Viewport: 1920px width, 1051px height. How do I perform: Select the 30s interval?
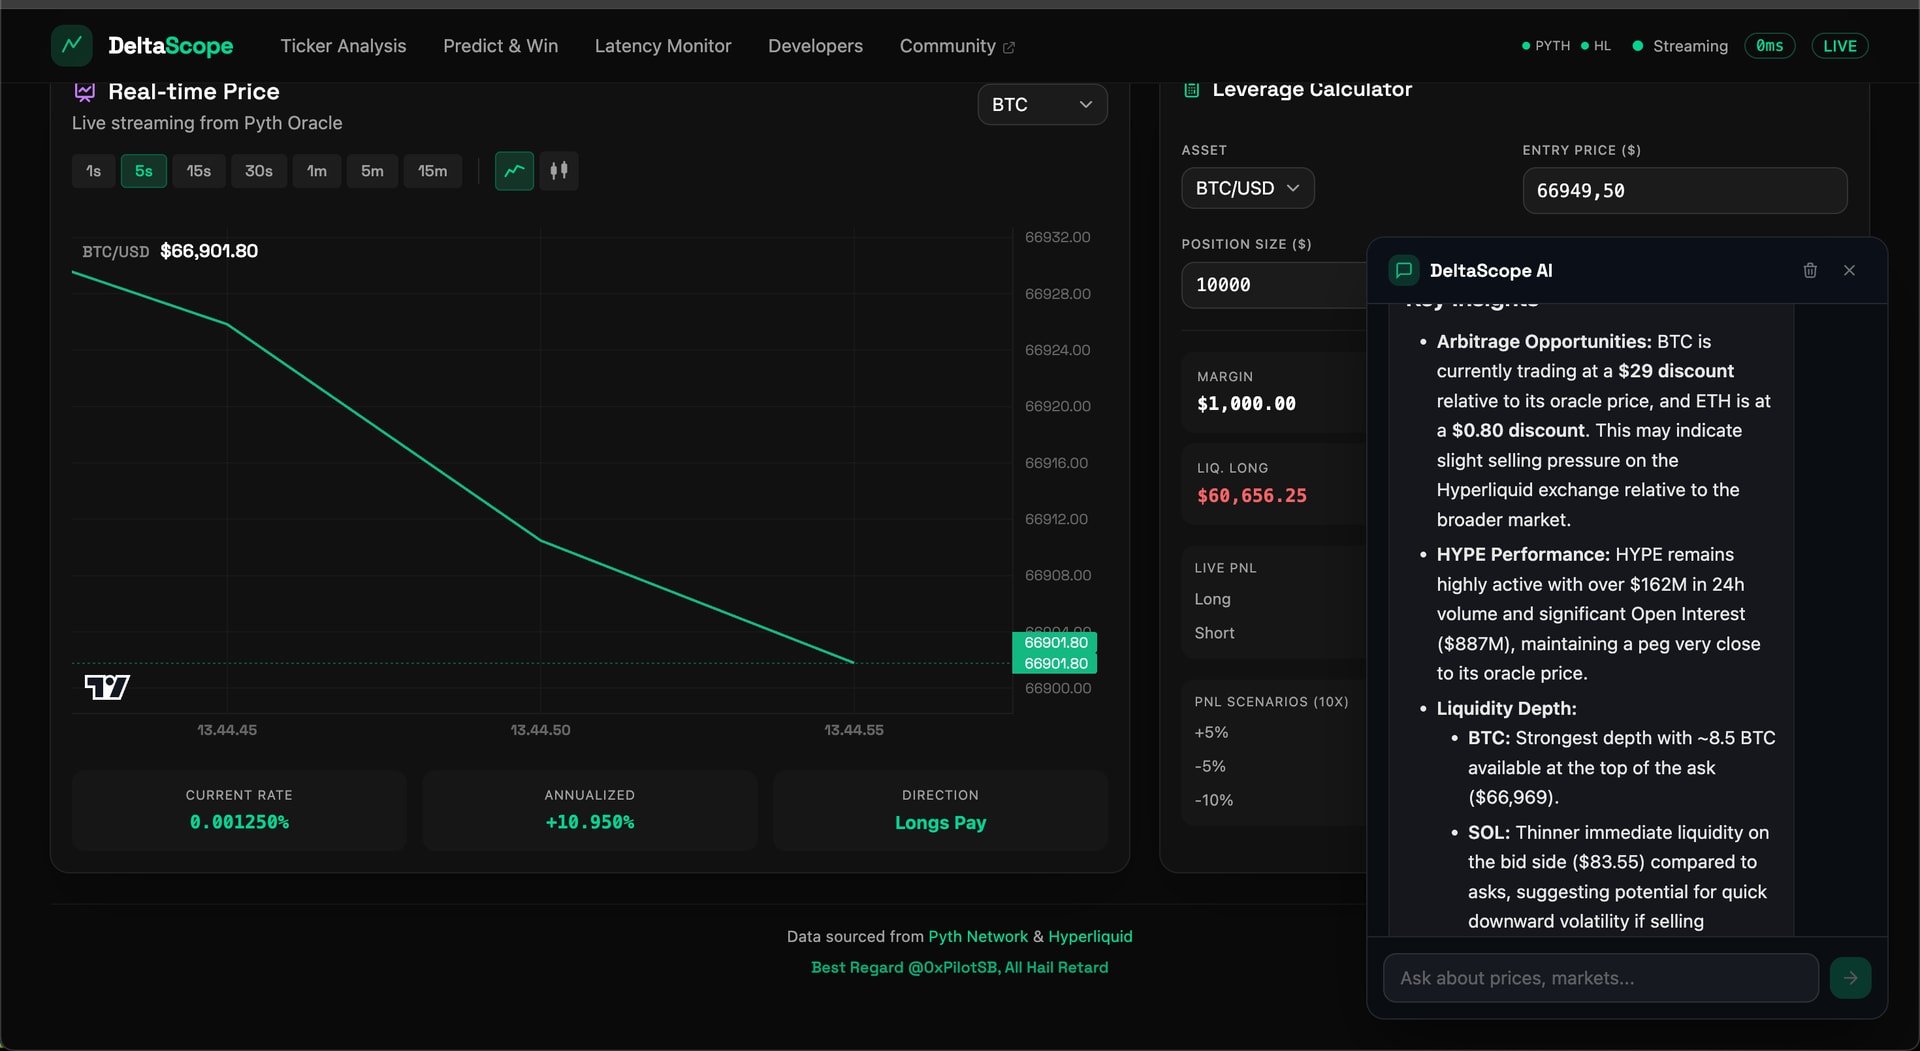click(x=259, y=171)
